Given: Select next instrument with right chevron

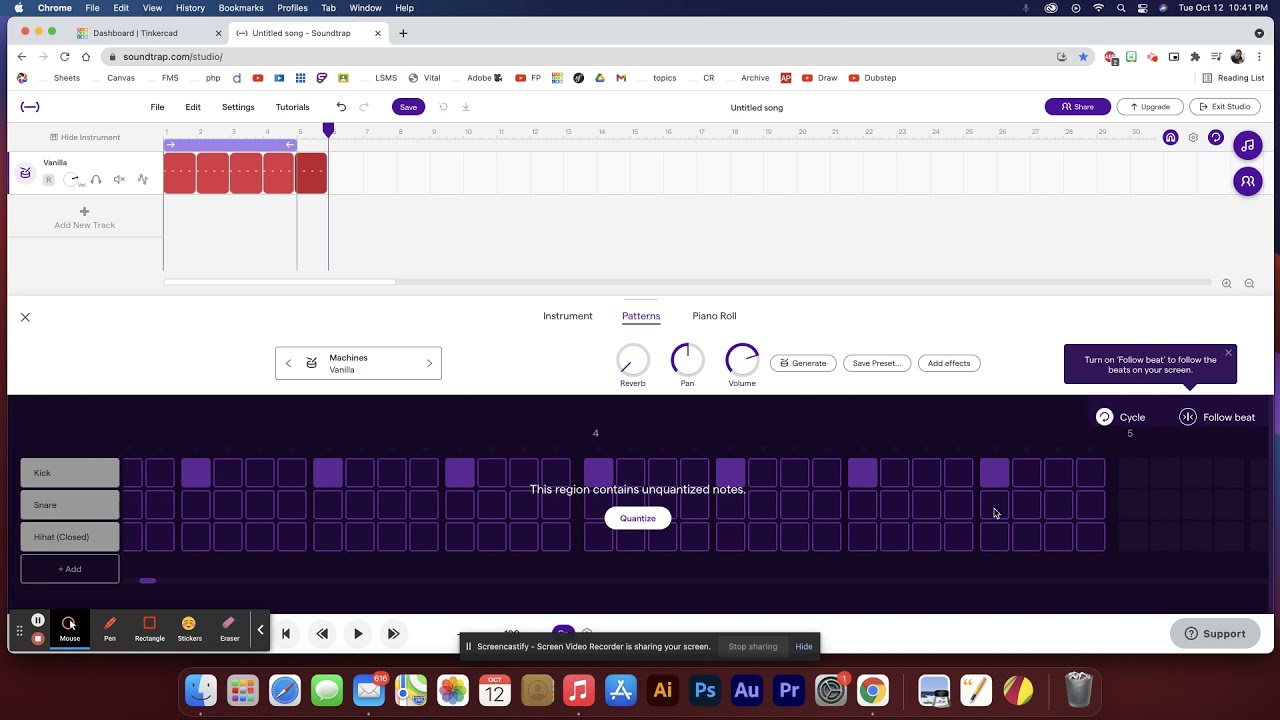Looking at the screenshot, I should tap(430, 363).
